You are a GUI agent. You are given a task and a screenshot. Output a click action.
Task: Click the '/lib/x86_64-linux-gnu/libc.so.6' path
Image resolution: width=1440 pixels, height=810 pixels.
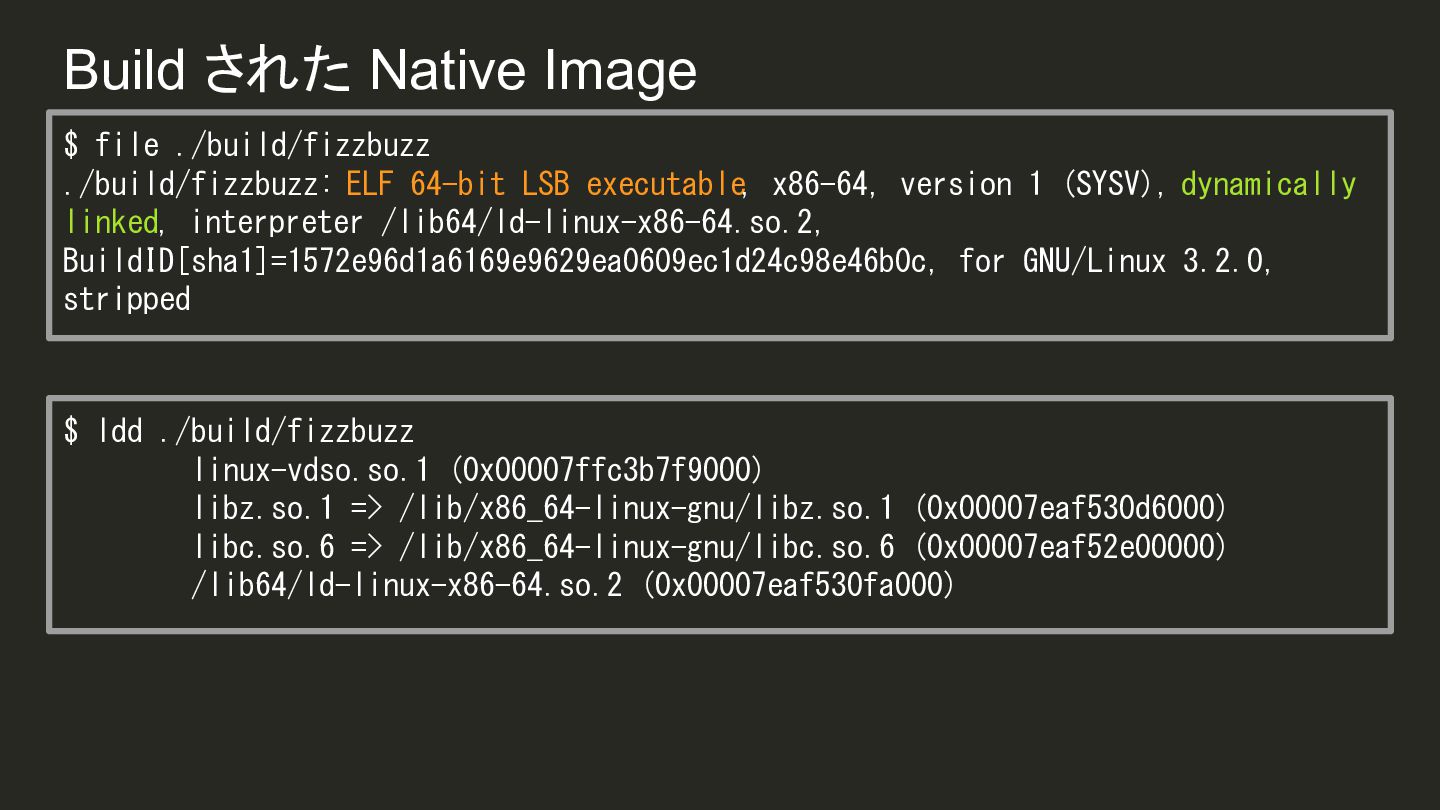pyautogui.click(x=646, y=547)
